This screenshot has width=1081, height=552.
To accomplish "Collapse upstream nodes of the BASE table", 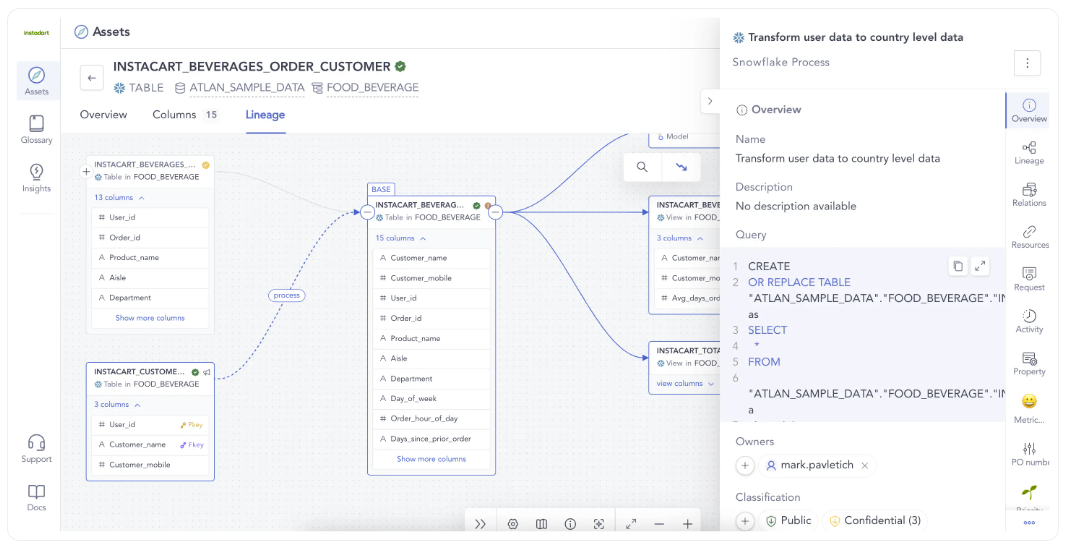I will [368, 212].
